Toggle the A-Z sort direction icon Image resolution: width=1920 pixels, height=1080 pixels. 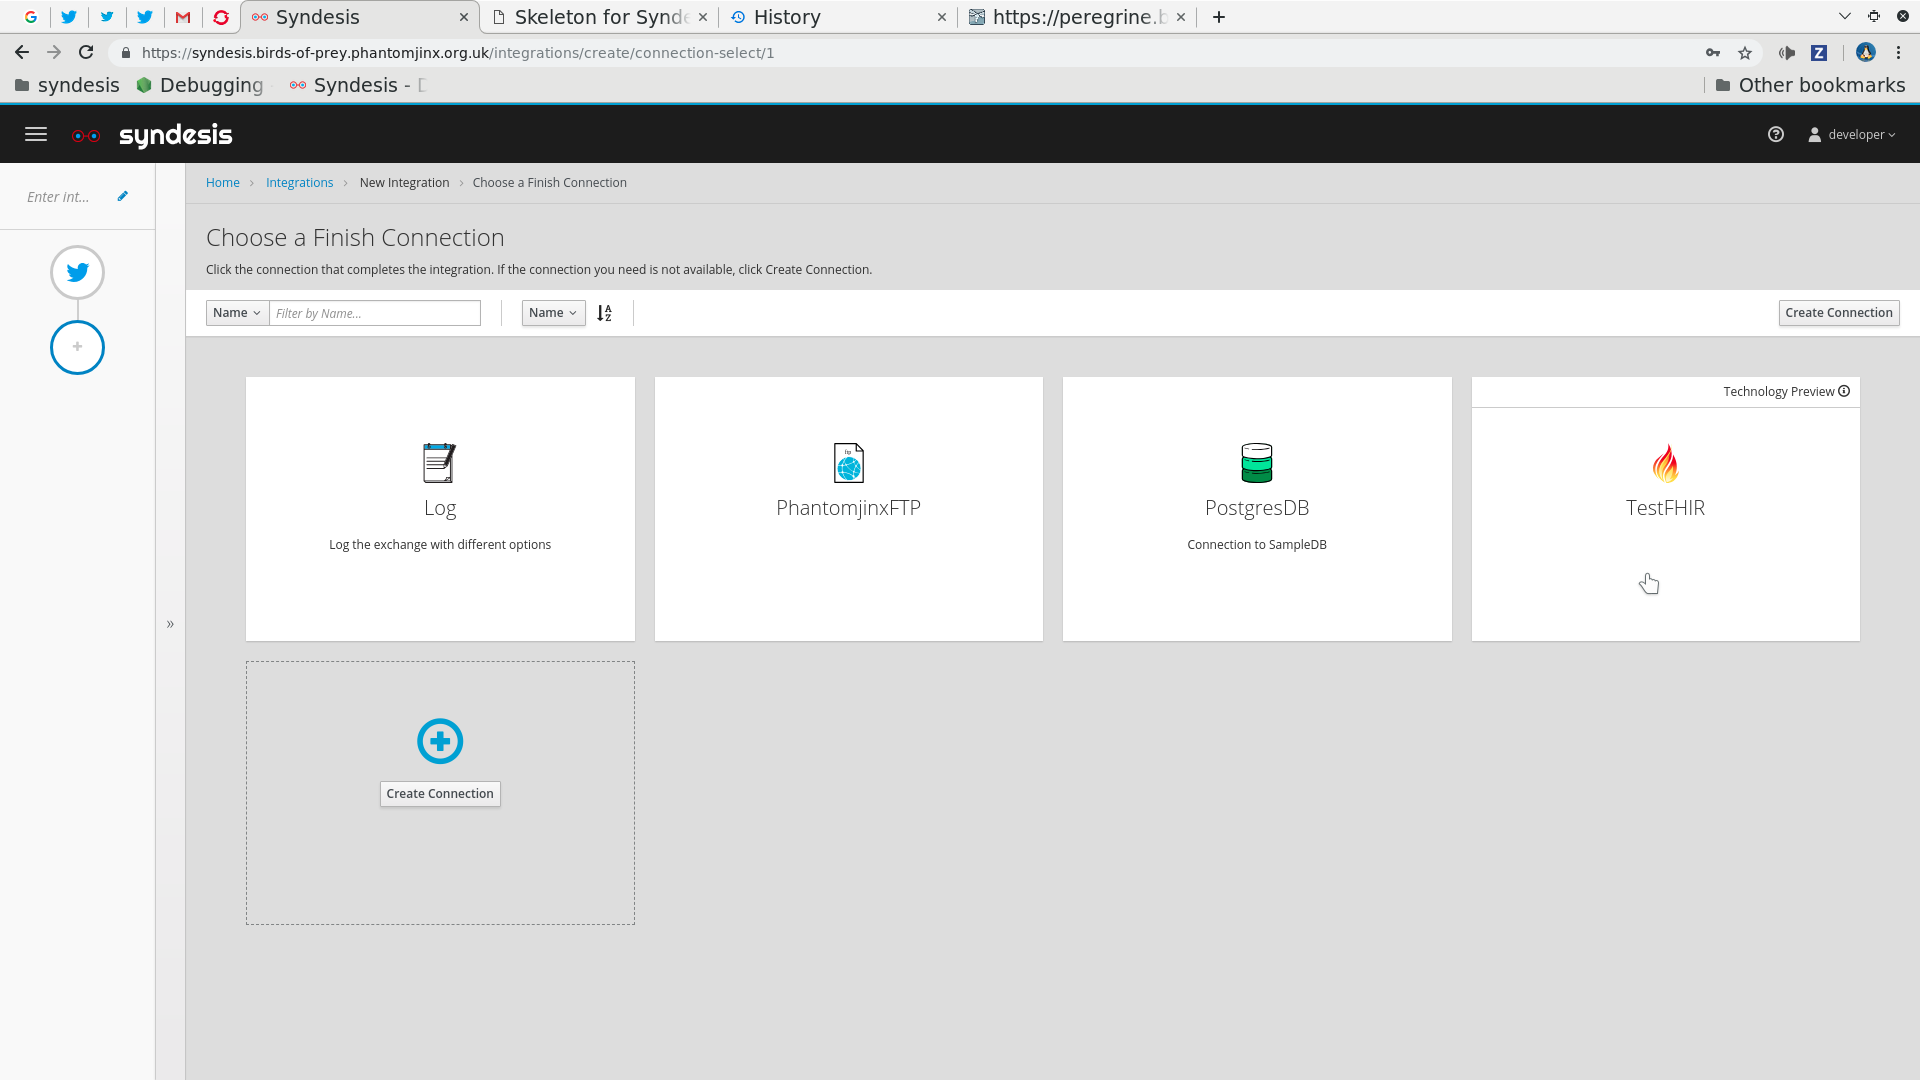(x=604, y=313)
